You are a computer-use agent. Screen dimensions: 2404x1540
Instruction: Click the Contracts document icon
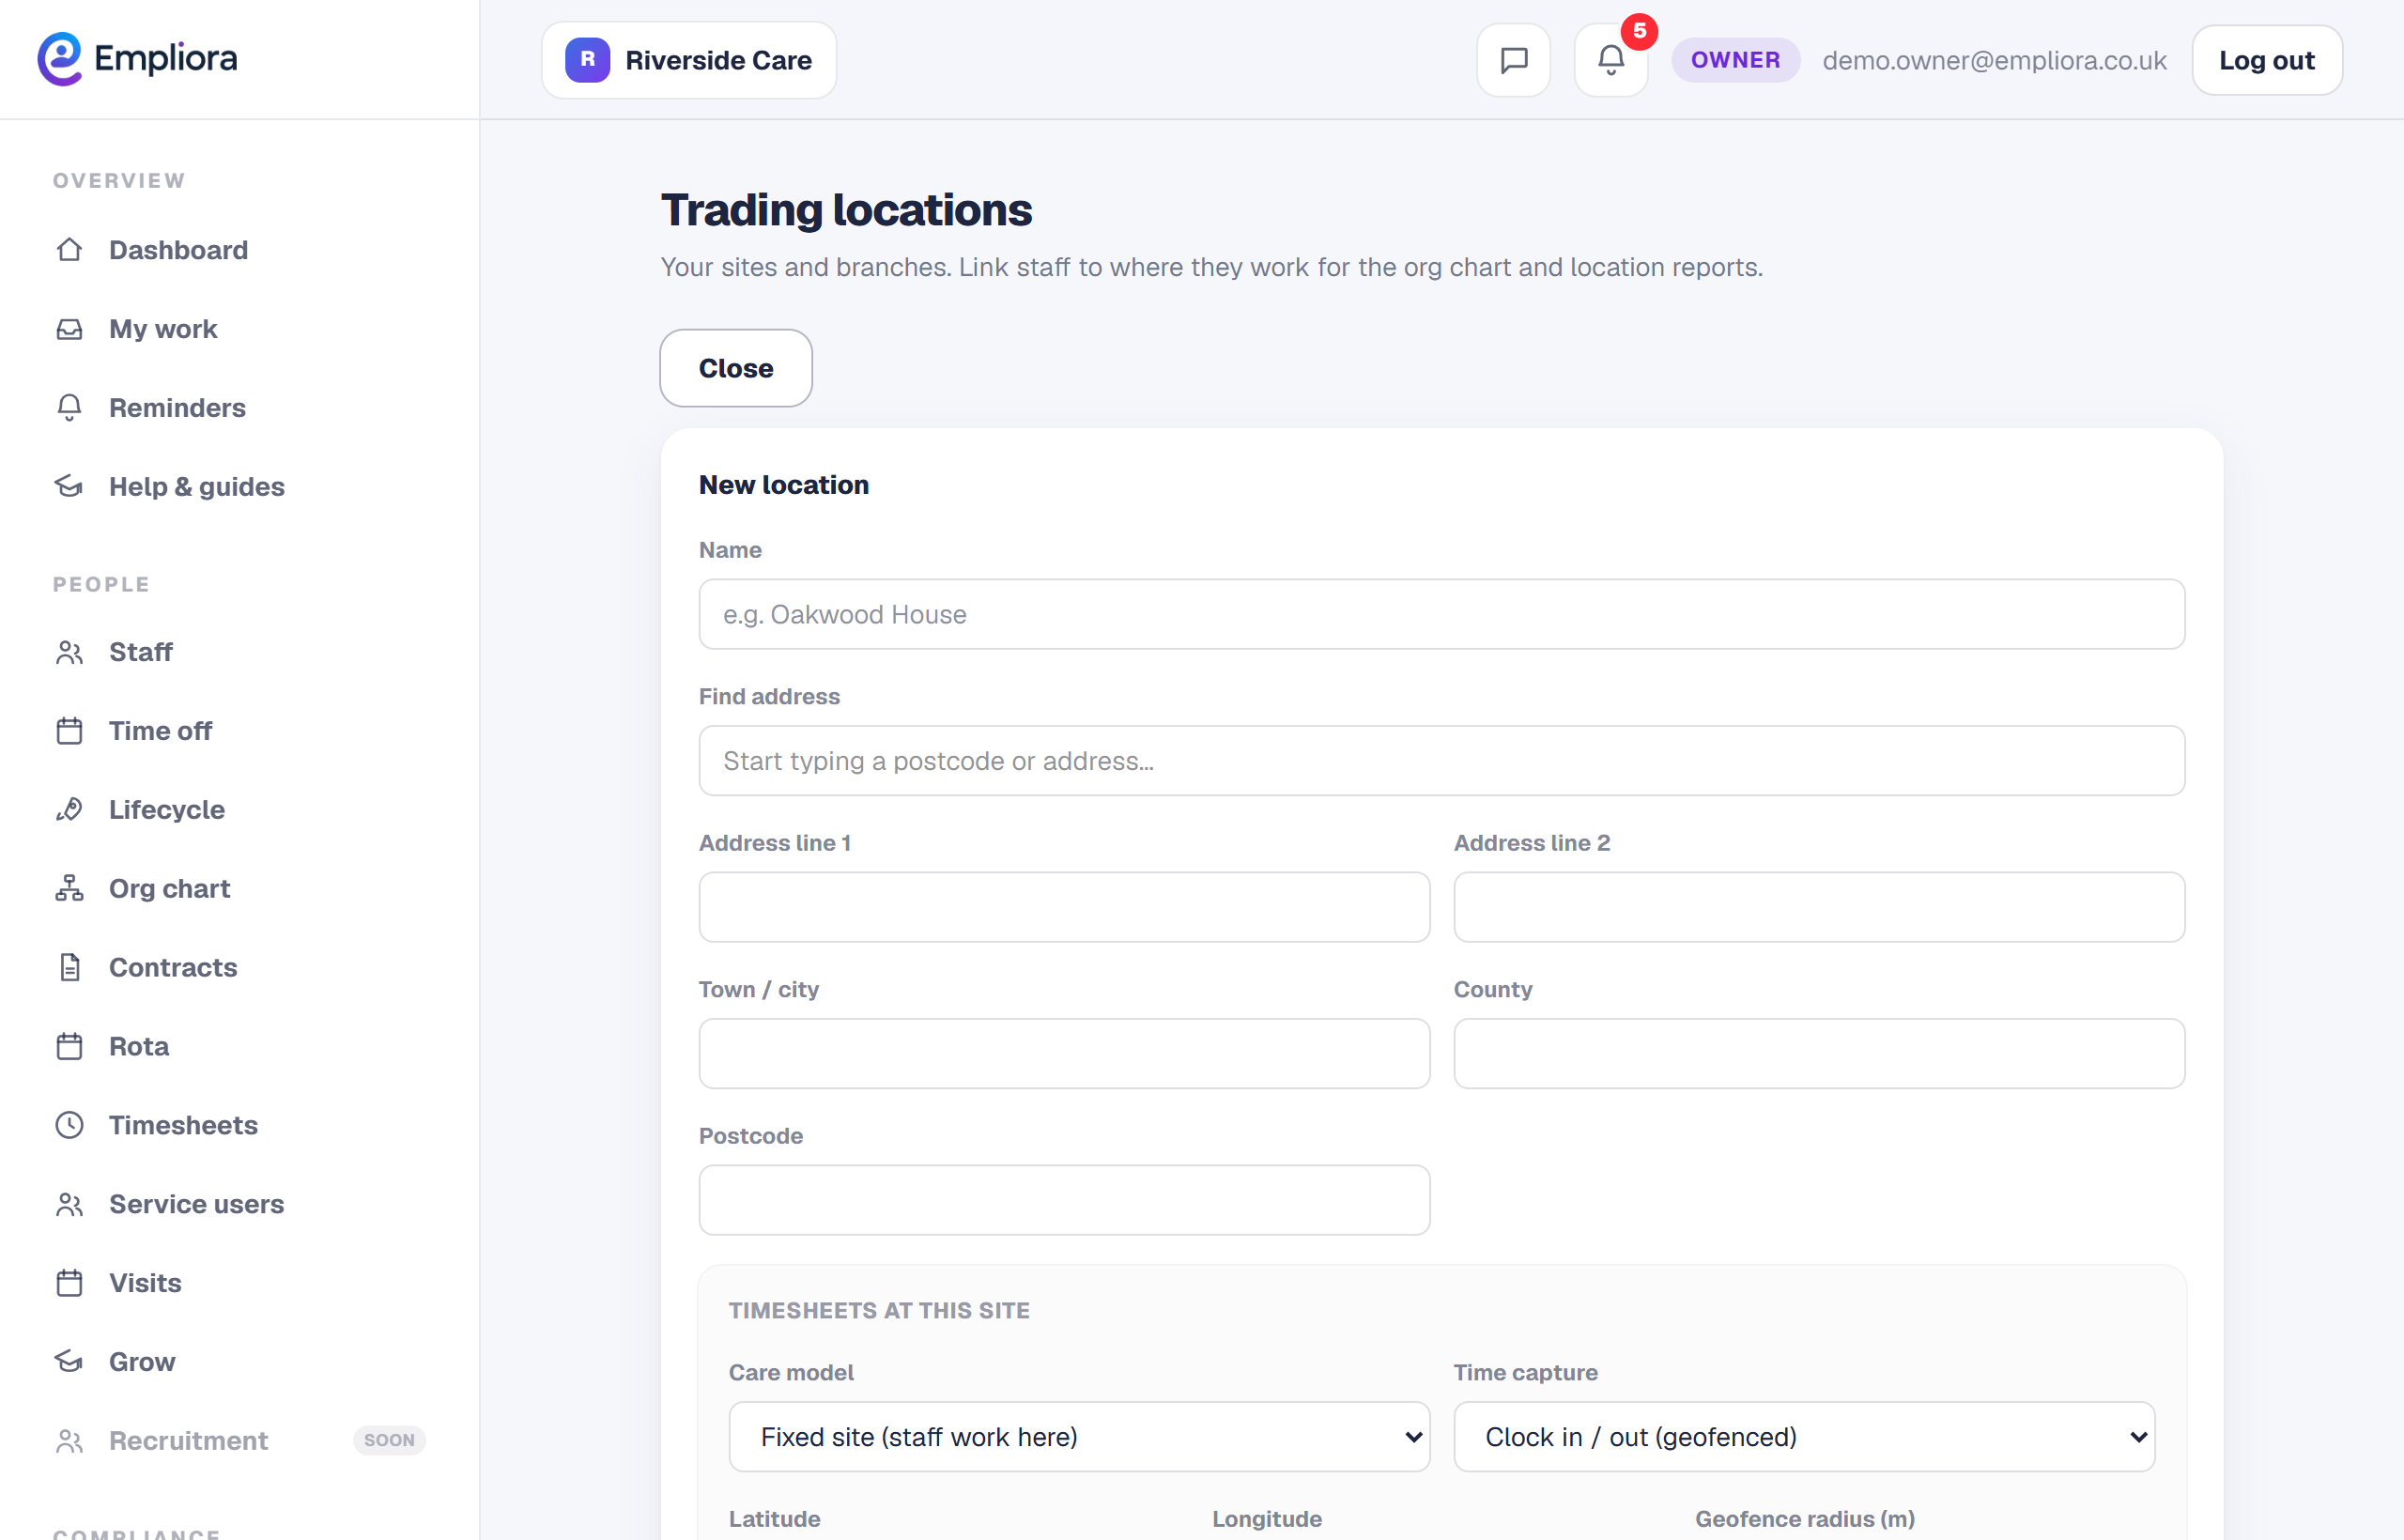(x=69, y=966)
